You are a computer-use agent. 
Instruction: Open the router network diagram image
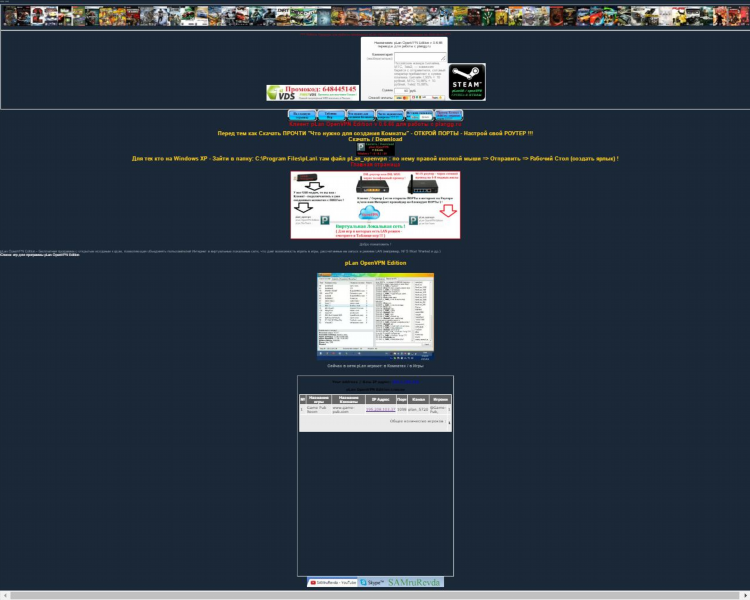coord(375,205)
